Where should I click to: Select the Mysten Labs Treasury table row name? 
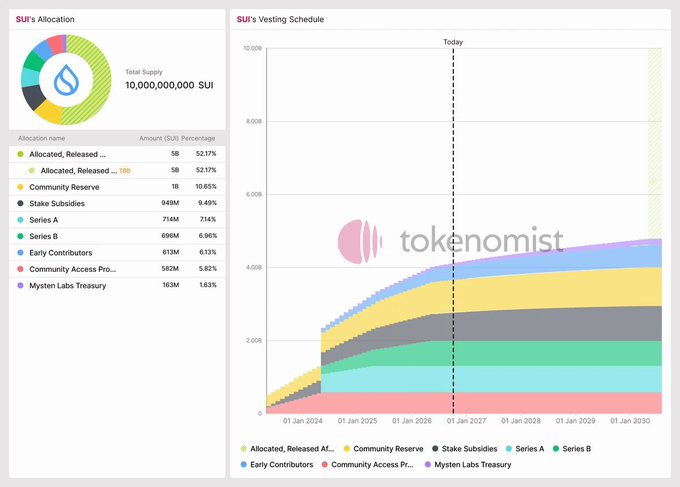coord(68,286)
